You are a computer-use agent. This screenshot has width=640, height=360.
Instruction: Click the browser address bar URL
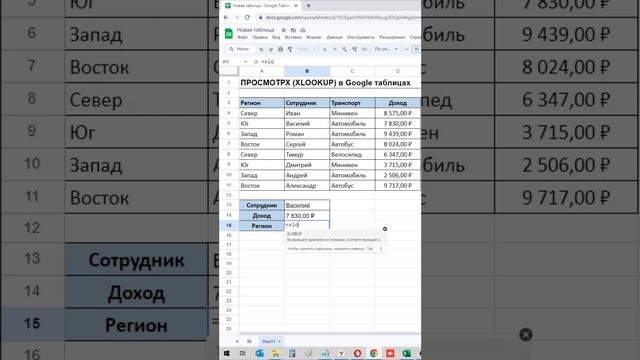pyautogui.click(x=342, y=18)
